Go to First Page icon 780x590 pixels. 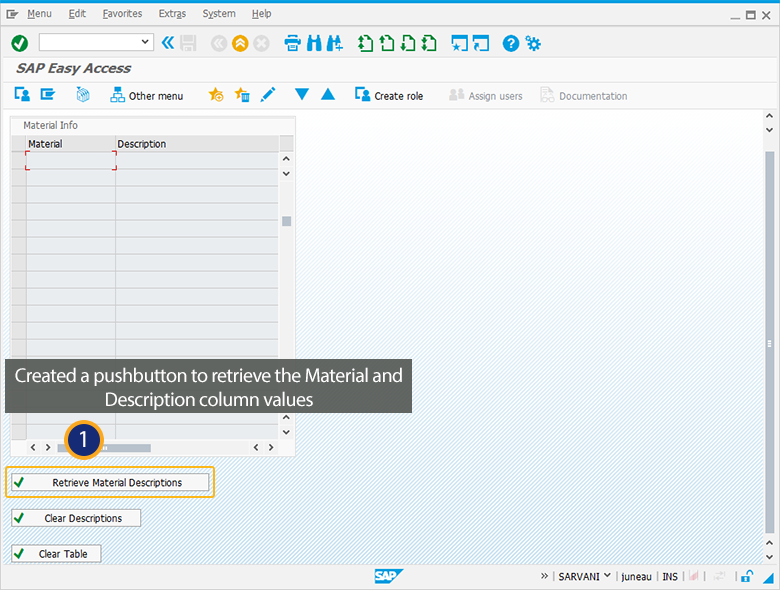365,43
